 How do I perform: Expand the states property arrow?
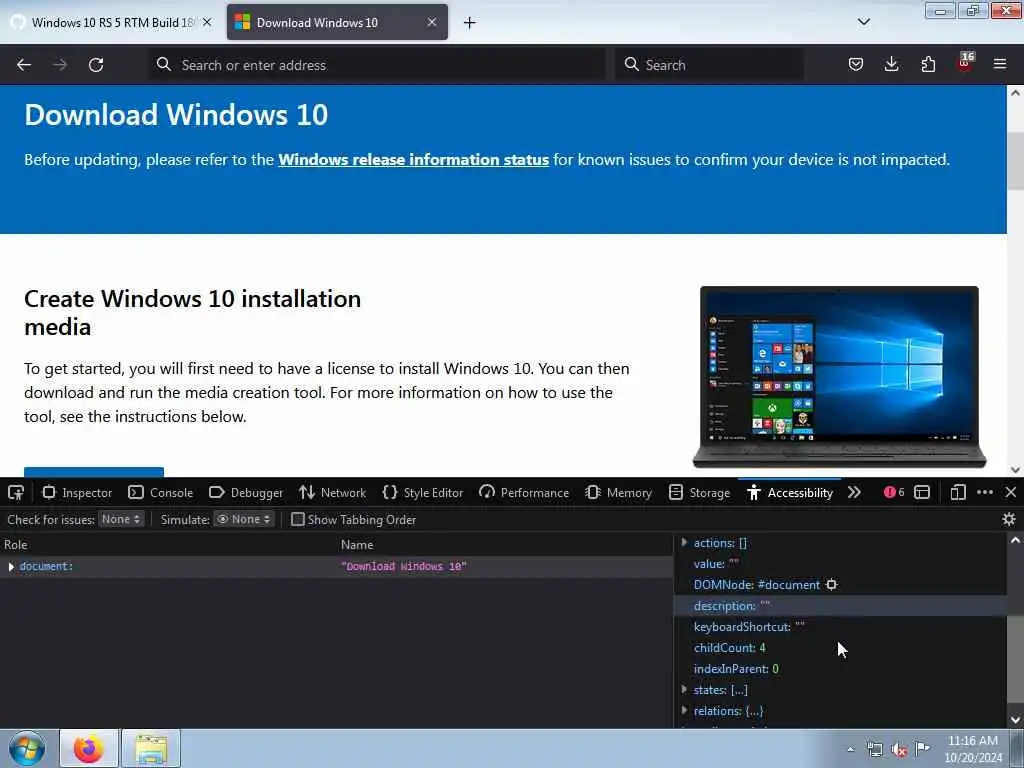point(684,690)
